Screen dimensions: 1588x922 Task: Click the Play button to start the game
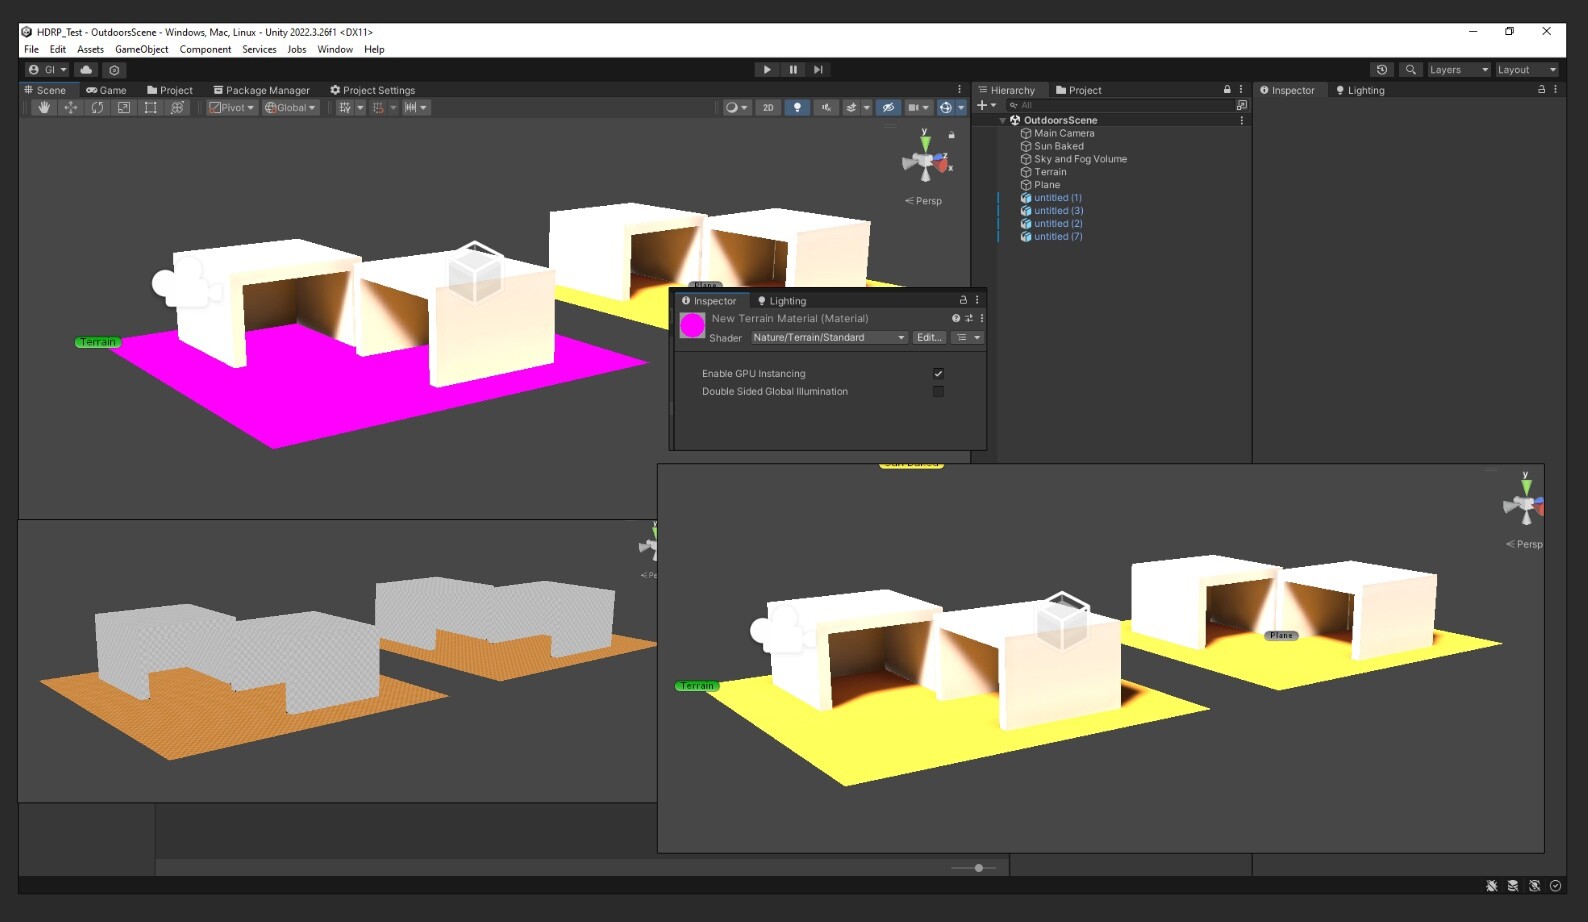click(766, 70)
